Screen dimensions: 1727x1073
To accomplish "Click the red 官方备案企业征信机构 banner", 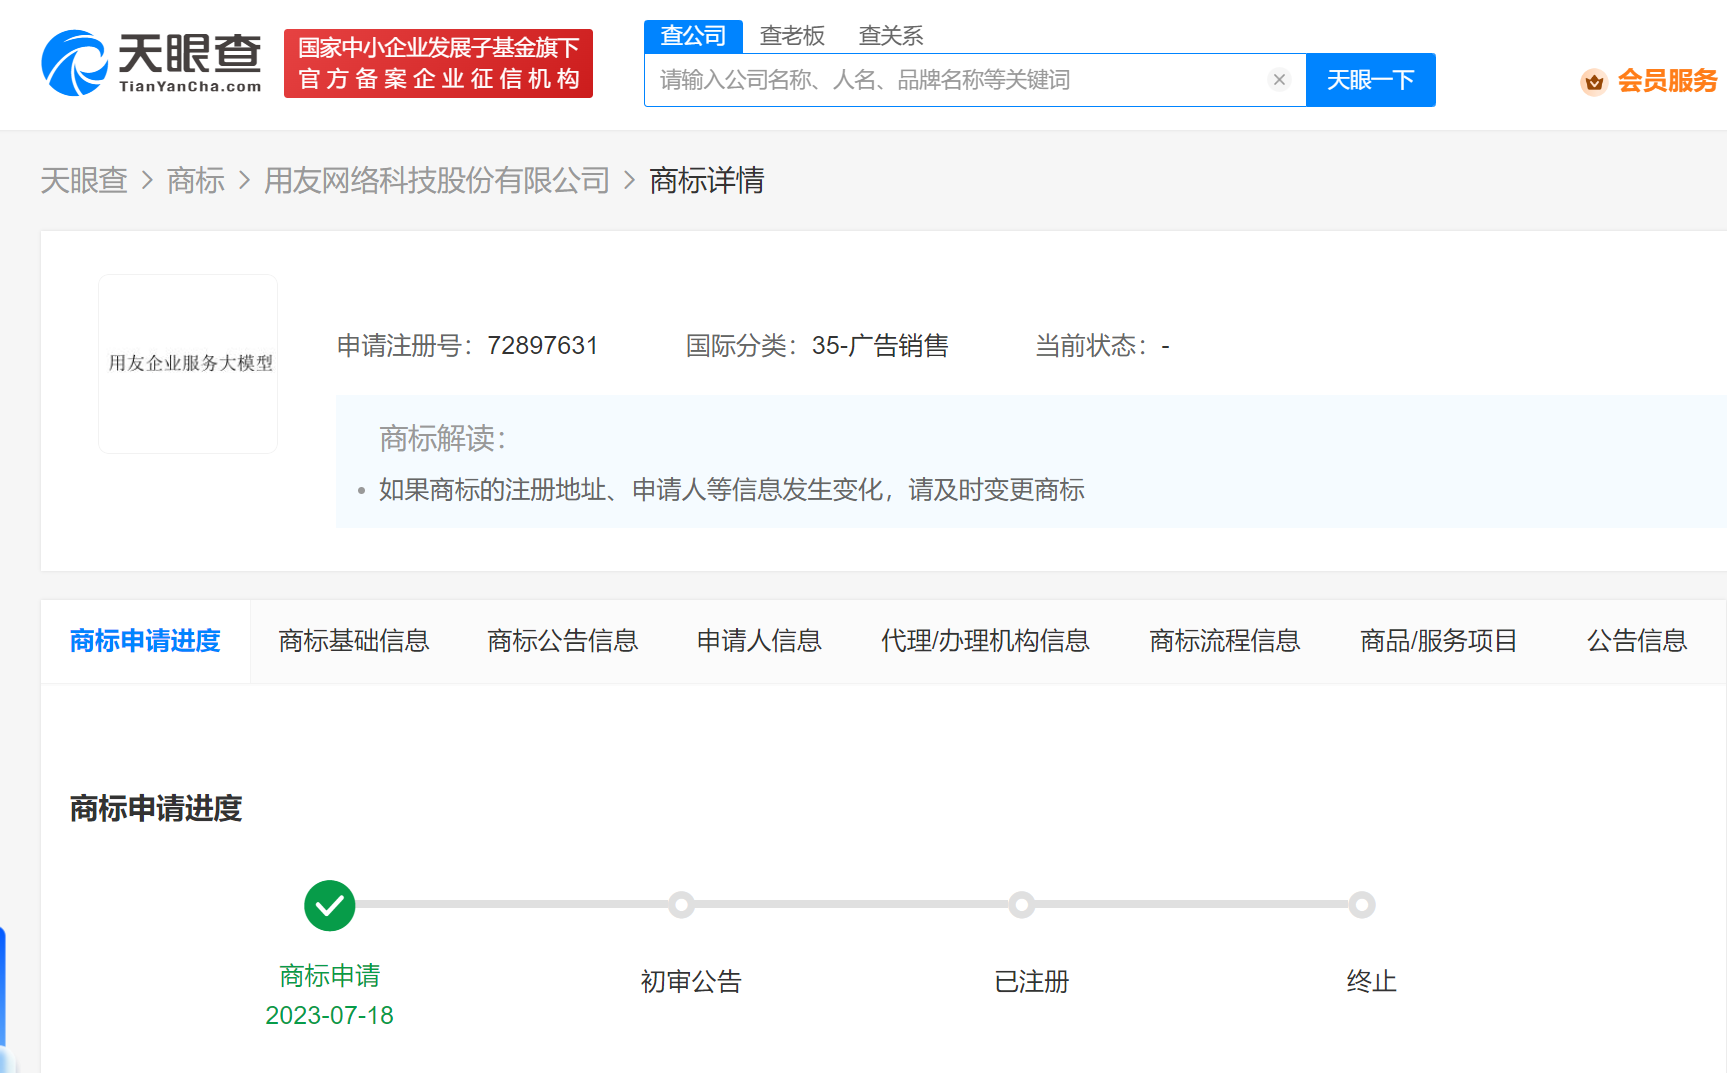I will point(438,63).
